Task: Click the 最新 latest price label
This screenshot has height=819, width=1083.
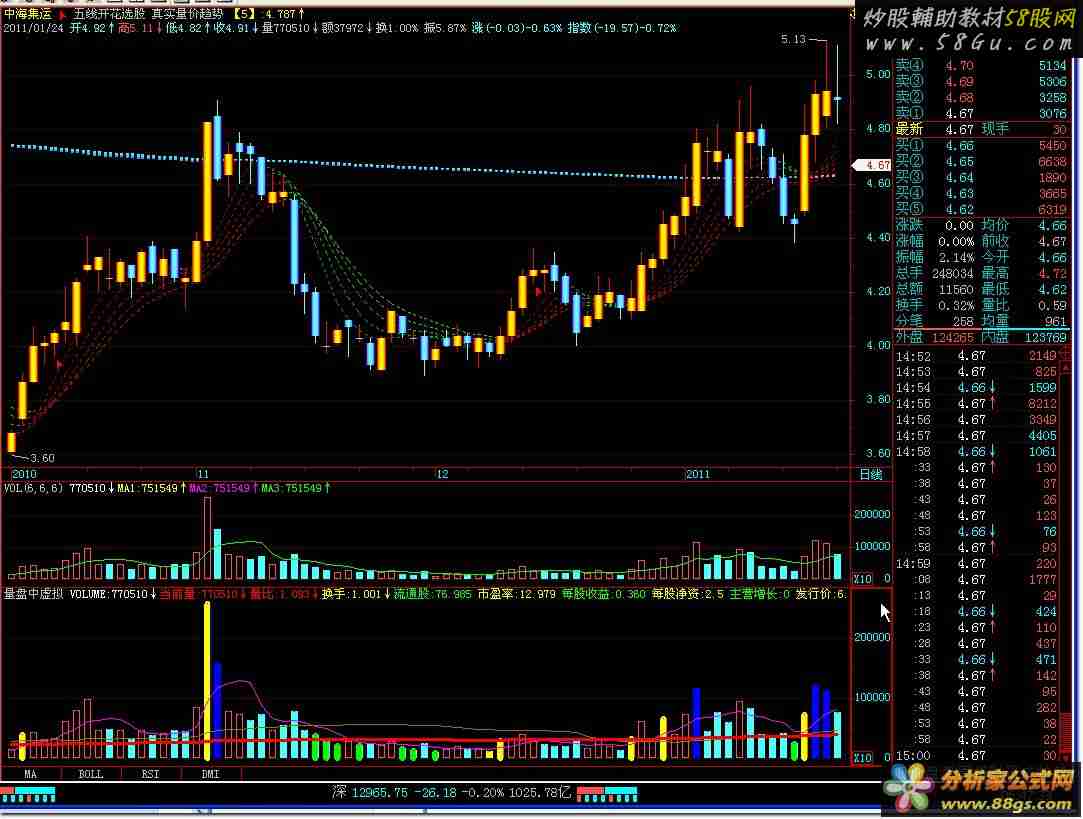Action: [x=909, y=129]
